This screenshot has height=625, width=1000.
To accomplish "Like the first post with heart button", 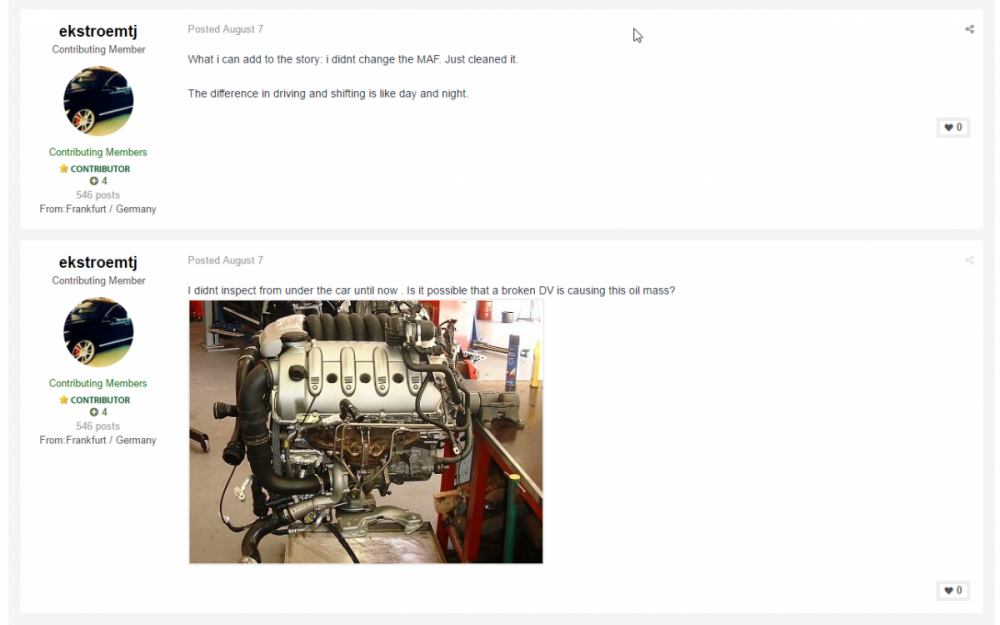I will pyautogui.click(x=953, y=128).
